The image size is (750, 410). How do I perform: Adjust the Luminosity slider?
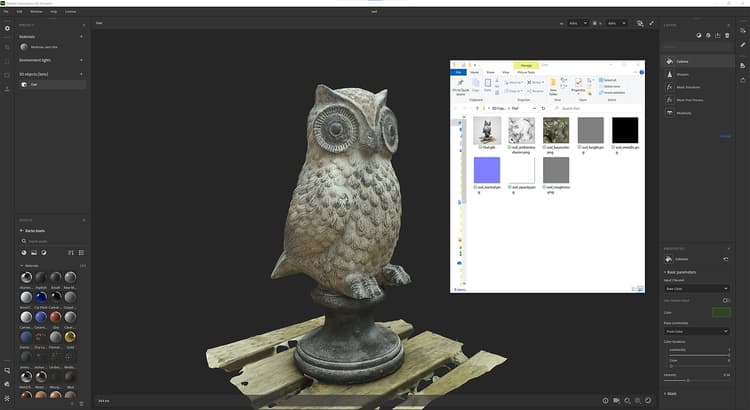pyautogui.click(x=697, y=355)
